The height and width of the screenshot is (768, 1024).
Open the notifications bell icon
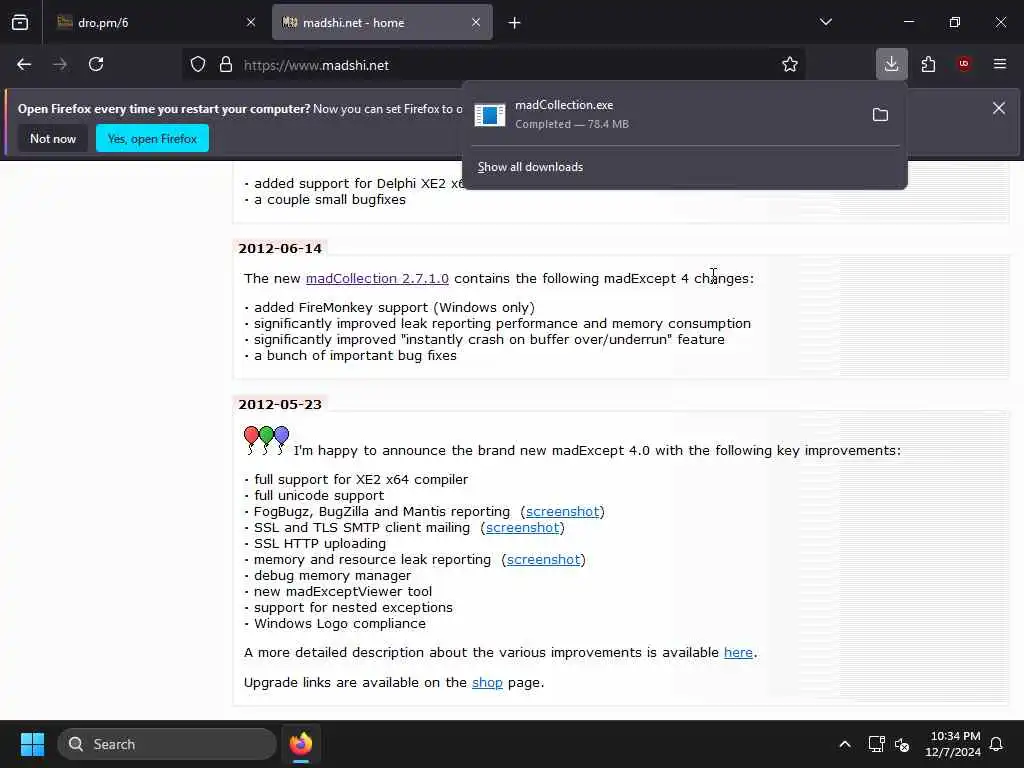click(997, 744)
